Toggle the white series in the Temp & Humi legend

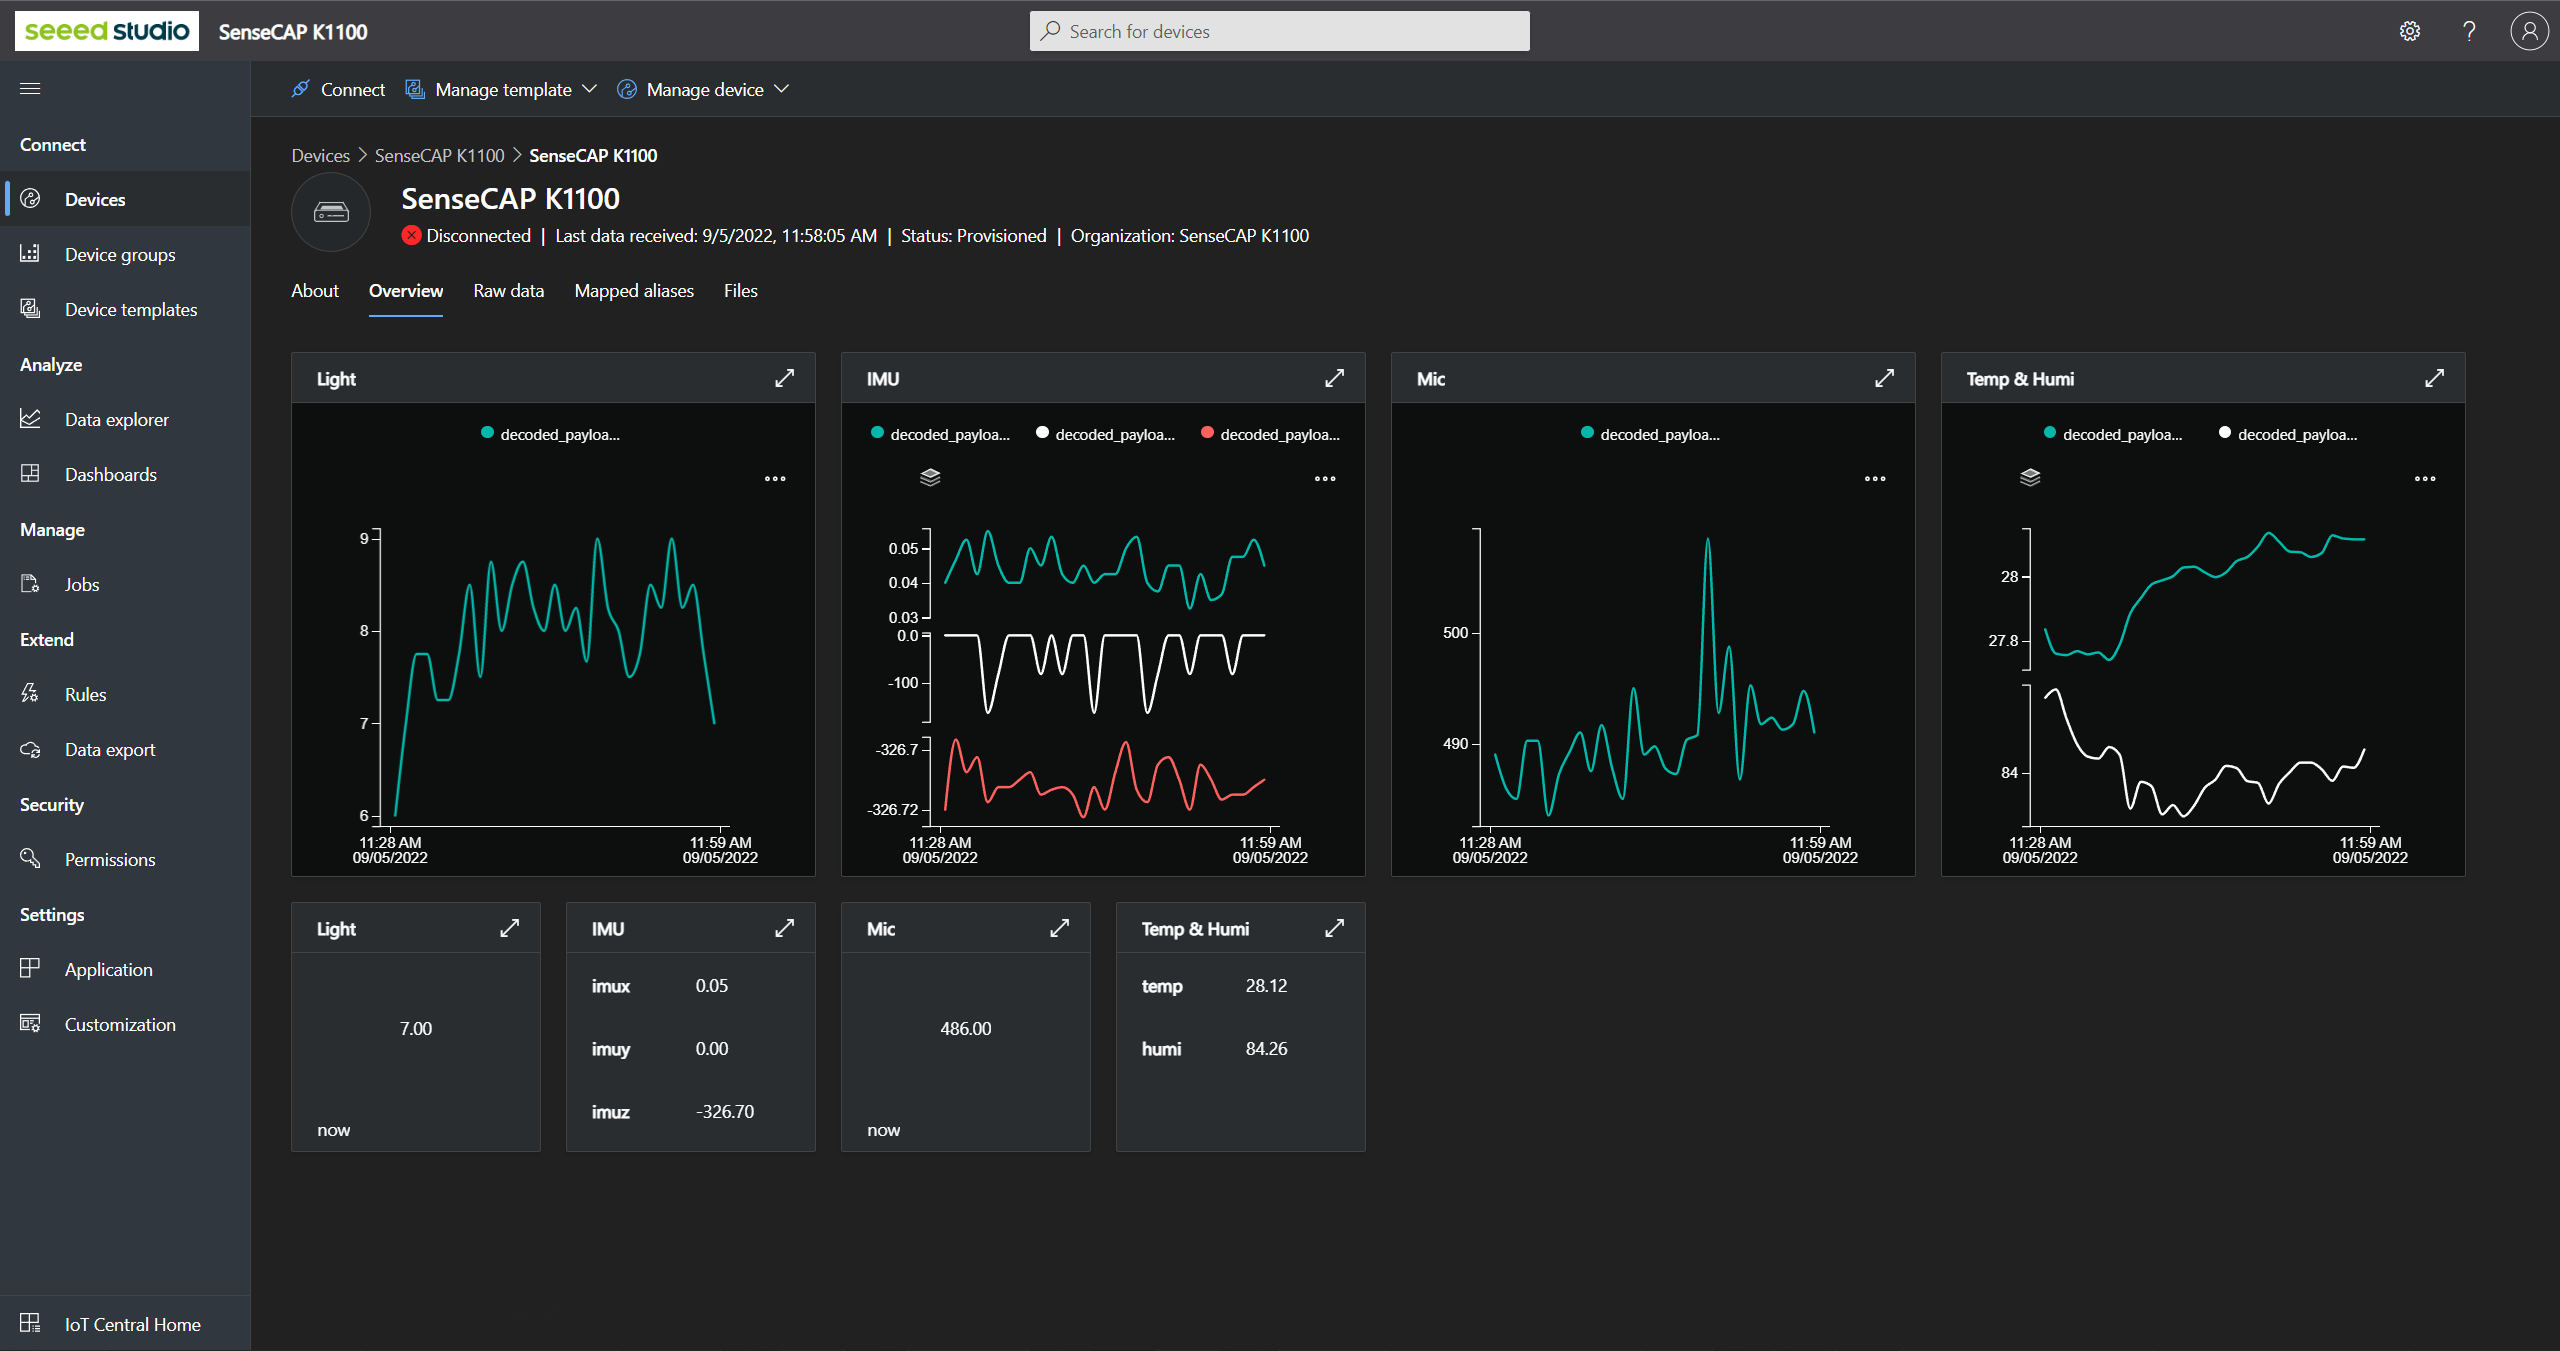(2288, 434)
